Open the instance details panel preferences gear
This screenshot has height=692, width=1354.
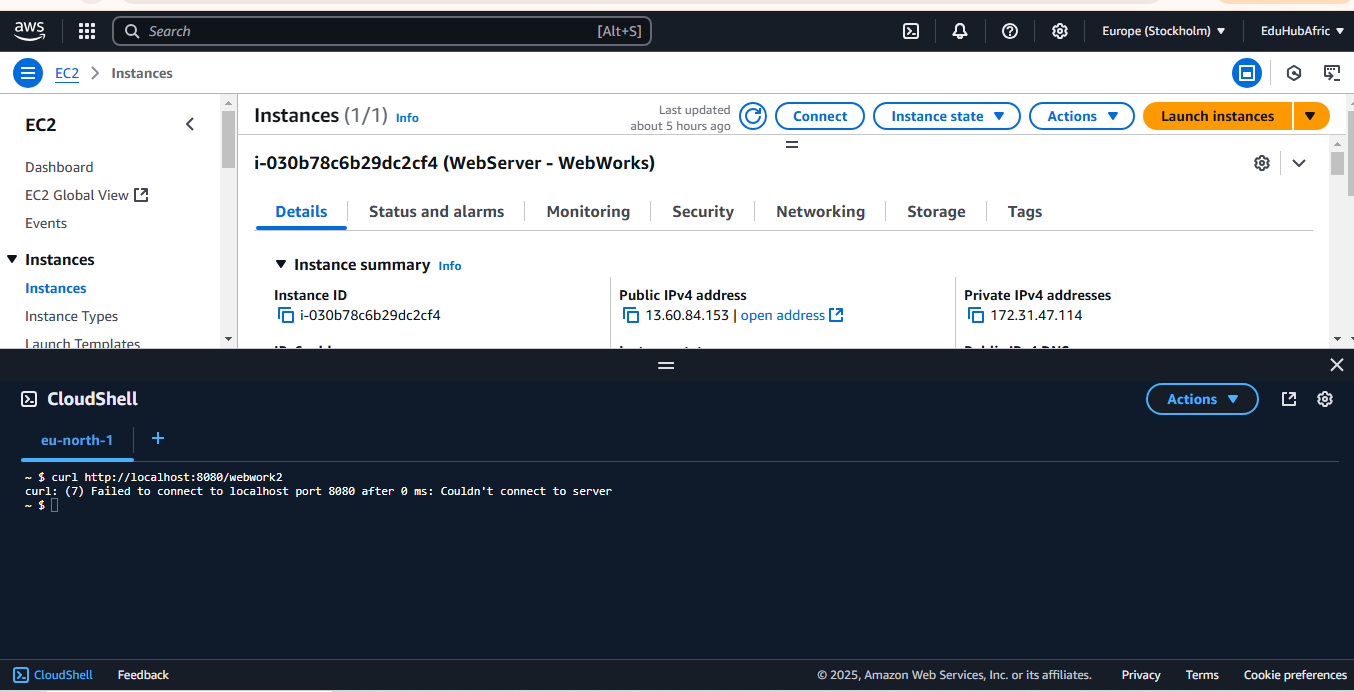[1262, 163]
